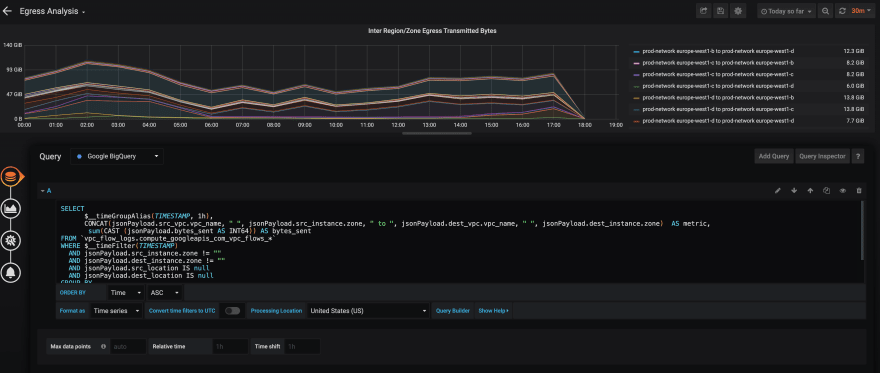Screen dimensions: 880x373
Task: Open dashboard settings gear icon
Action: [x=738, y=11]
